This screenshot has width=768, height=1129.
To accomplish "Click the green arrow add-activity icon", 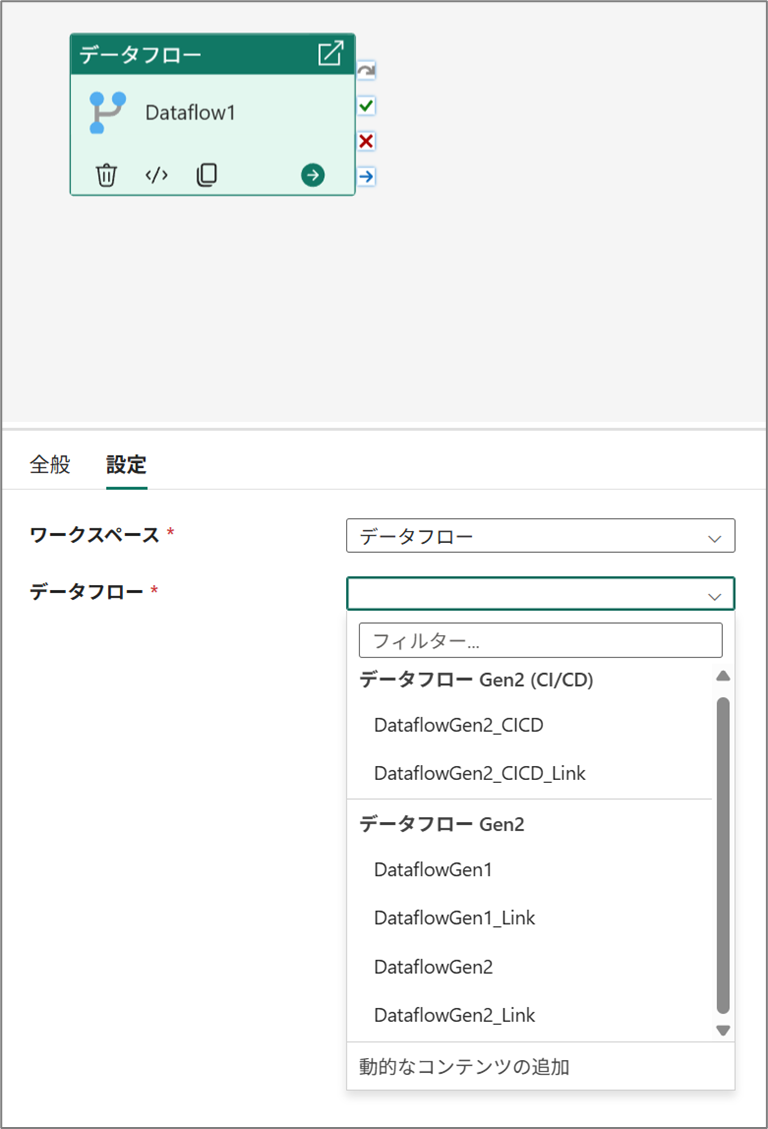I will [x=312, y=175].
